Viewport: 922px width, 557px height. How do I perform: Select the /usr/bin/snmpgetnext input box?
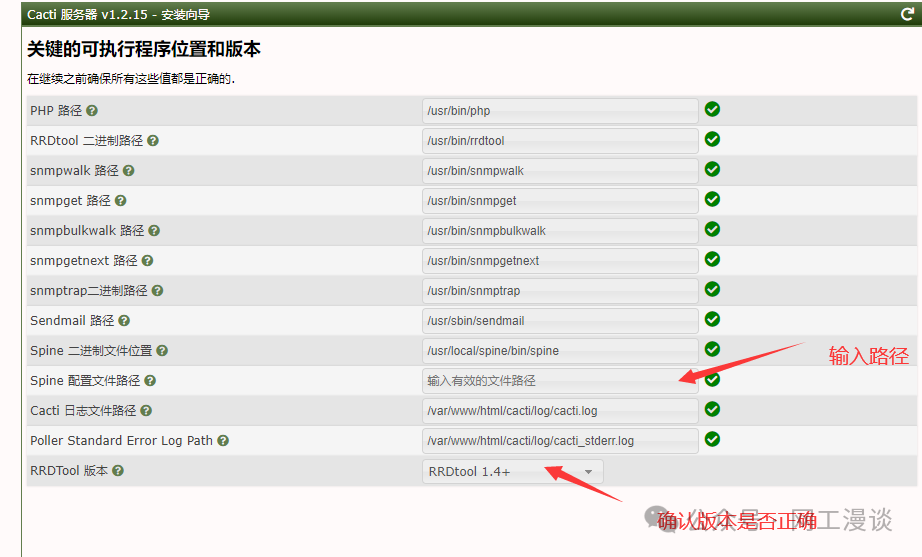[x=560, y=261]
